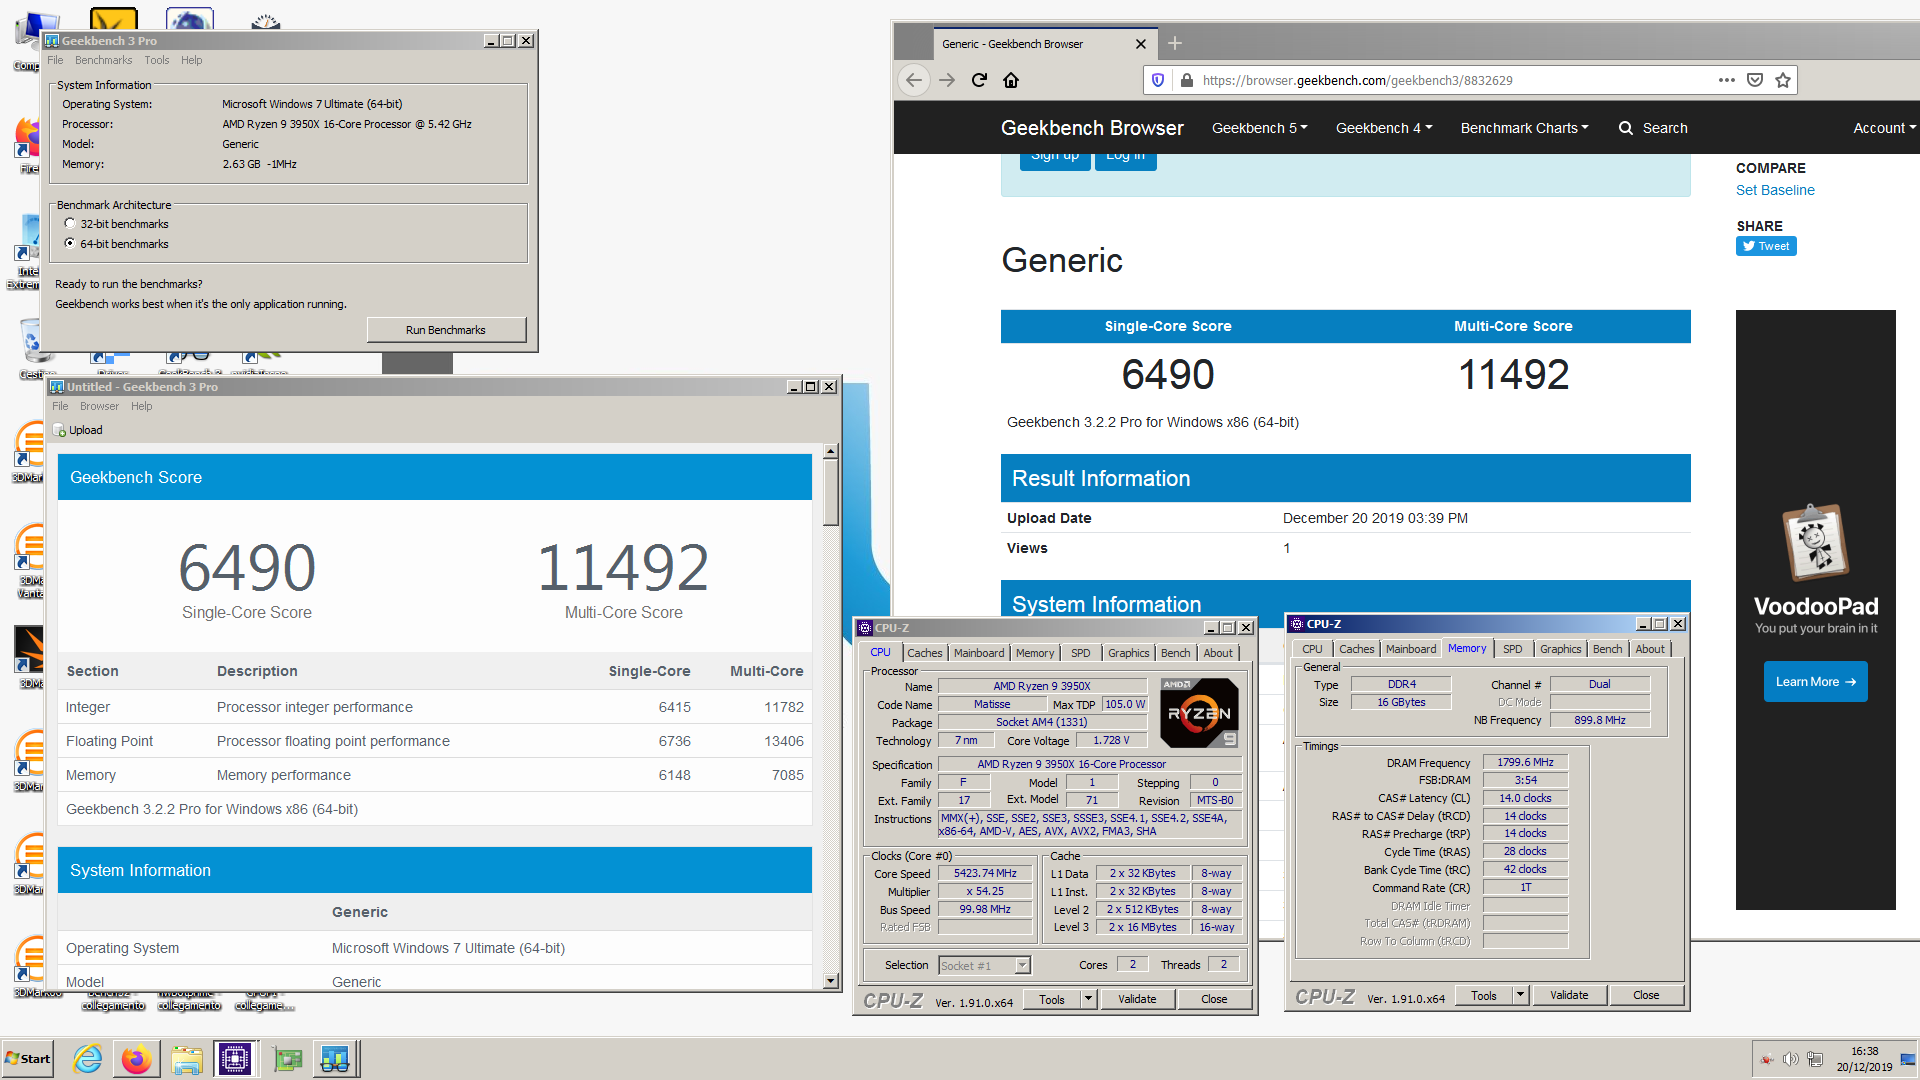Click the Set Baseline link

pos(1775,190)
